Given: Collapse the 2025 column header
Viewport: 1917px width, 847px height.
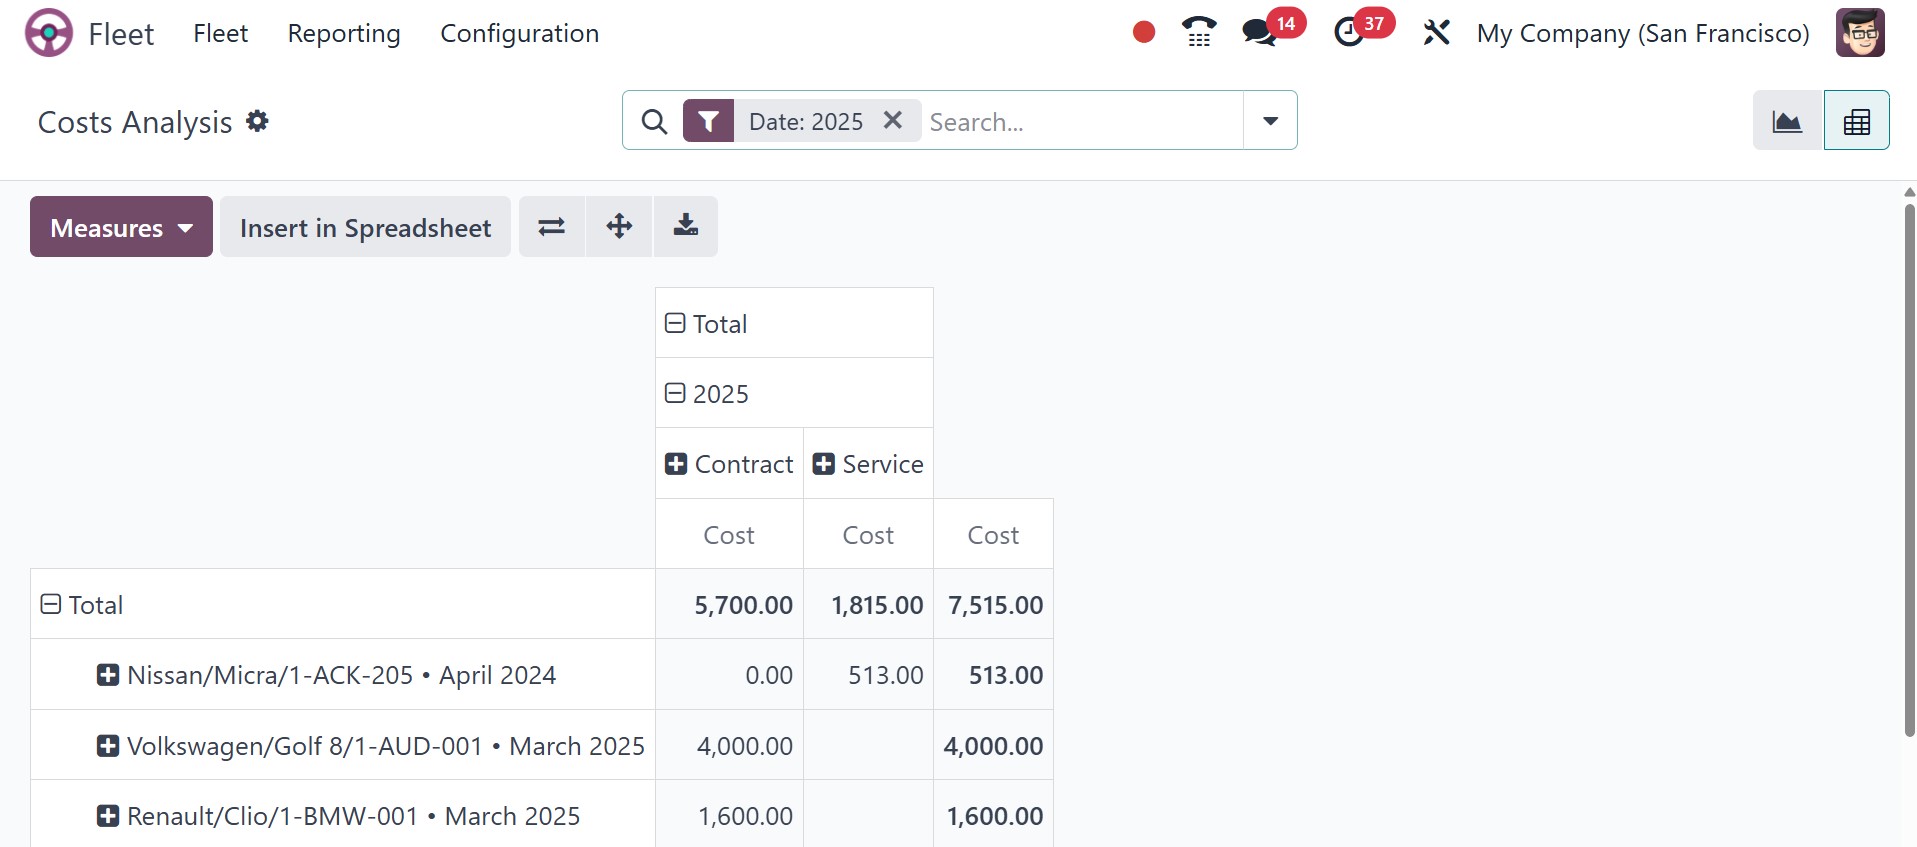Looking at the screenshot, I should [676, 394].
